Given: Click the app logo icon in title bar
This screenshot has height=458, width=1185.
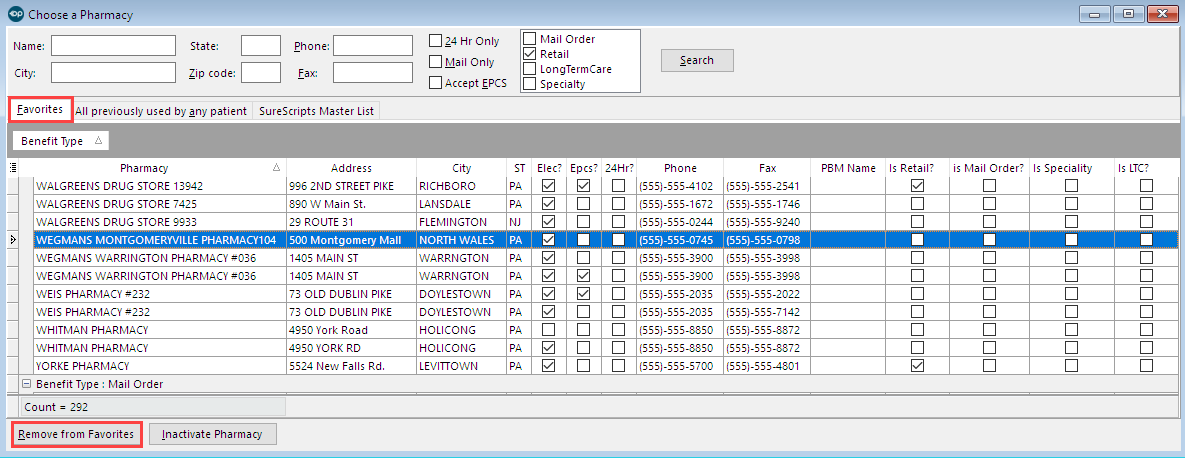Looking at the screenshot, I should click(15, 14).
